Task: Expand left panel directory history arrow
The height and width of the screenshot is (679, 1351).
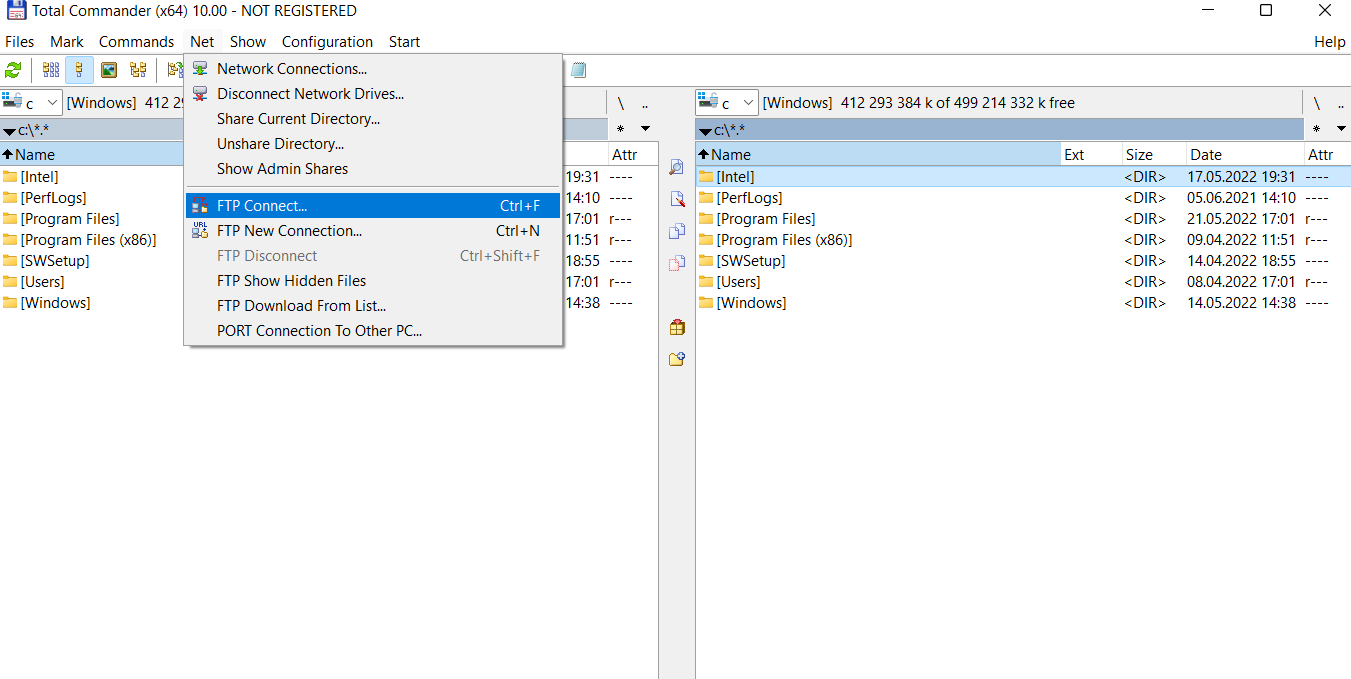Action: (645, 129)
